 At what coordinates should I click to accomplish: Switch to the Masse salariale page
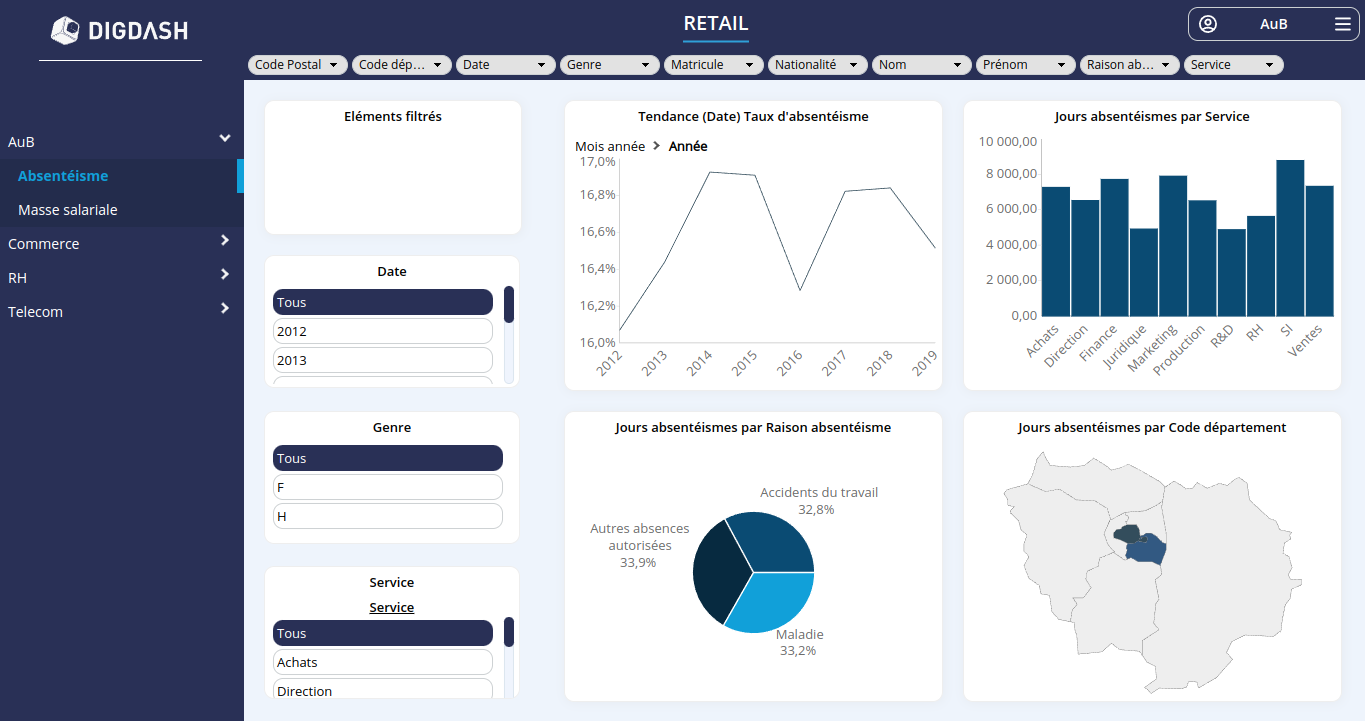pos(69,210)
